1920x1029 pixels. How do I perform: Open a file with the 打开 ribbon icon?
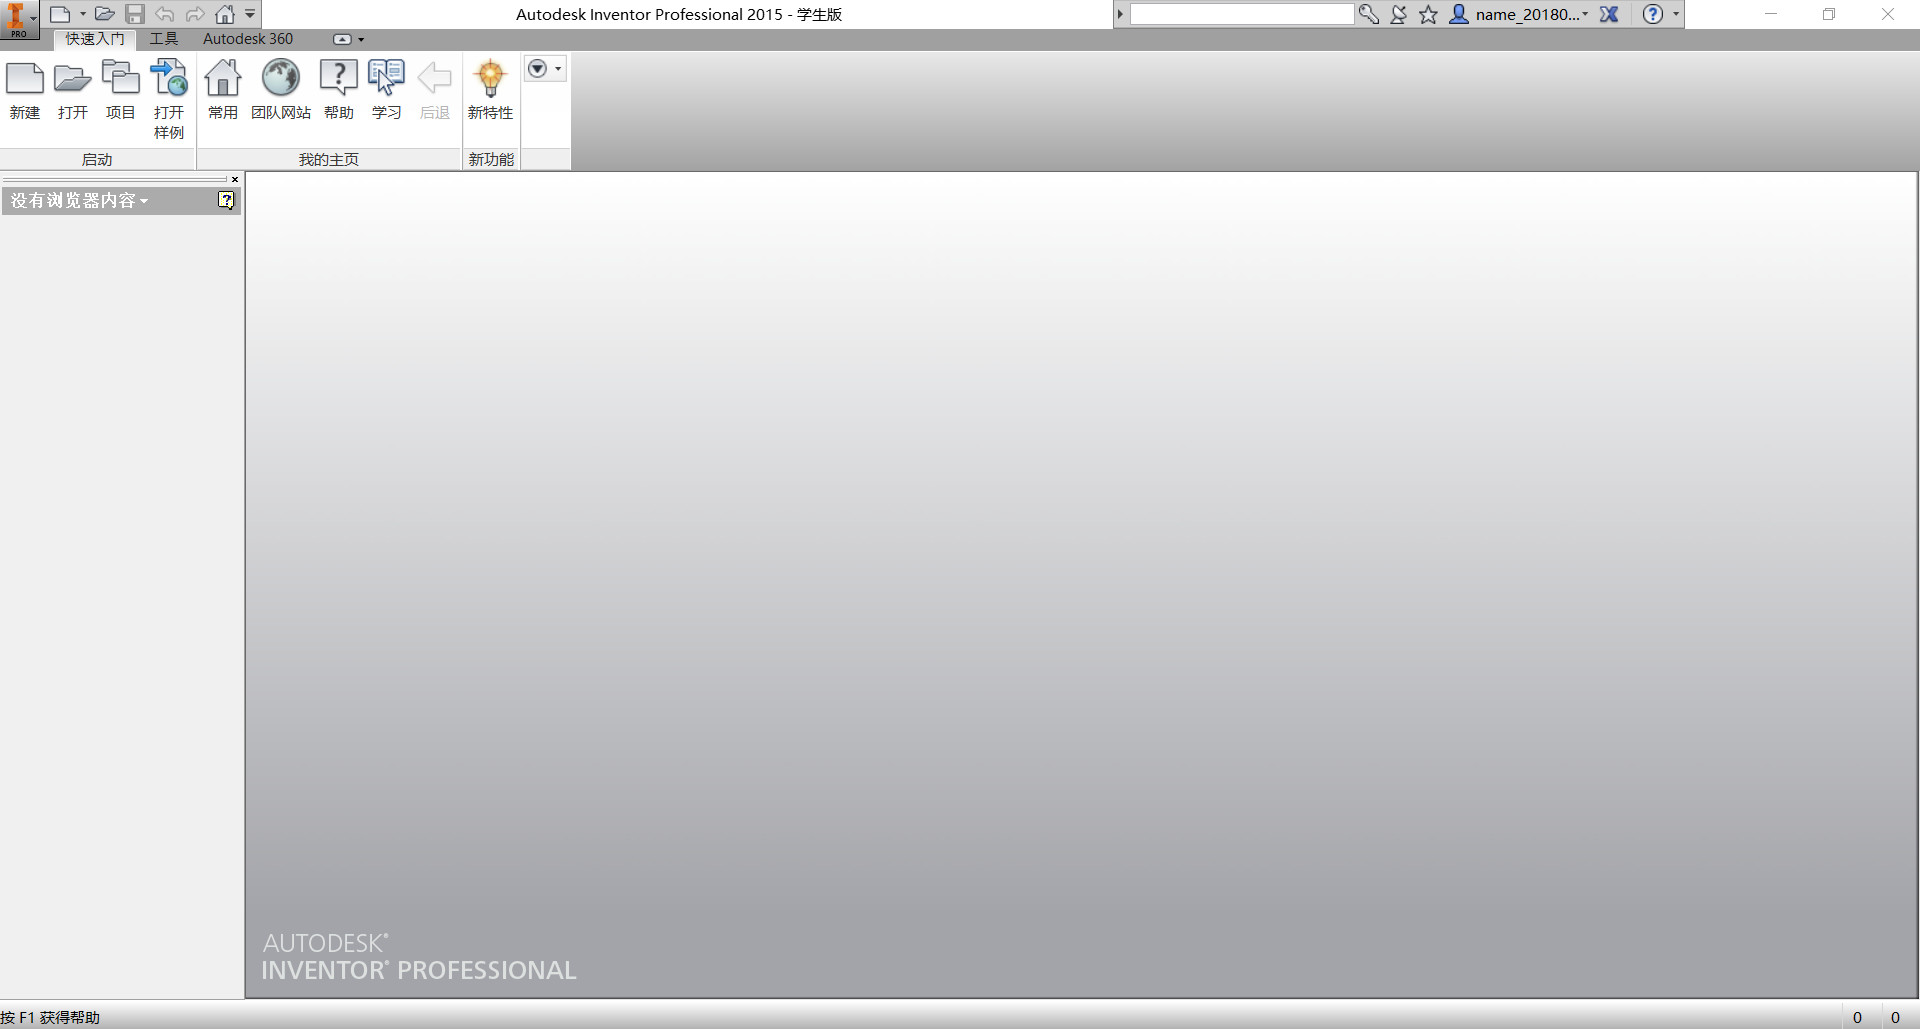72,90
